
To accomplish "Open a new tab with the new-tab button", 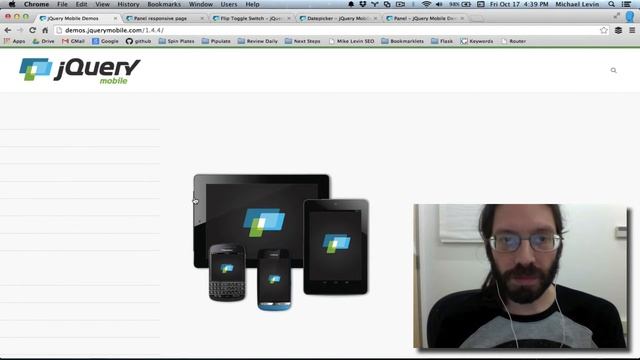I will click(x=476, y=18).
